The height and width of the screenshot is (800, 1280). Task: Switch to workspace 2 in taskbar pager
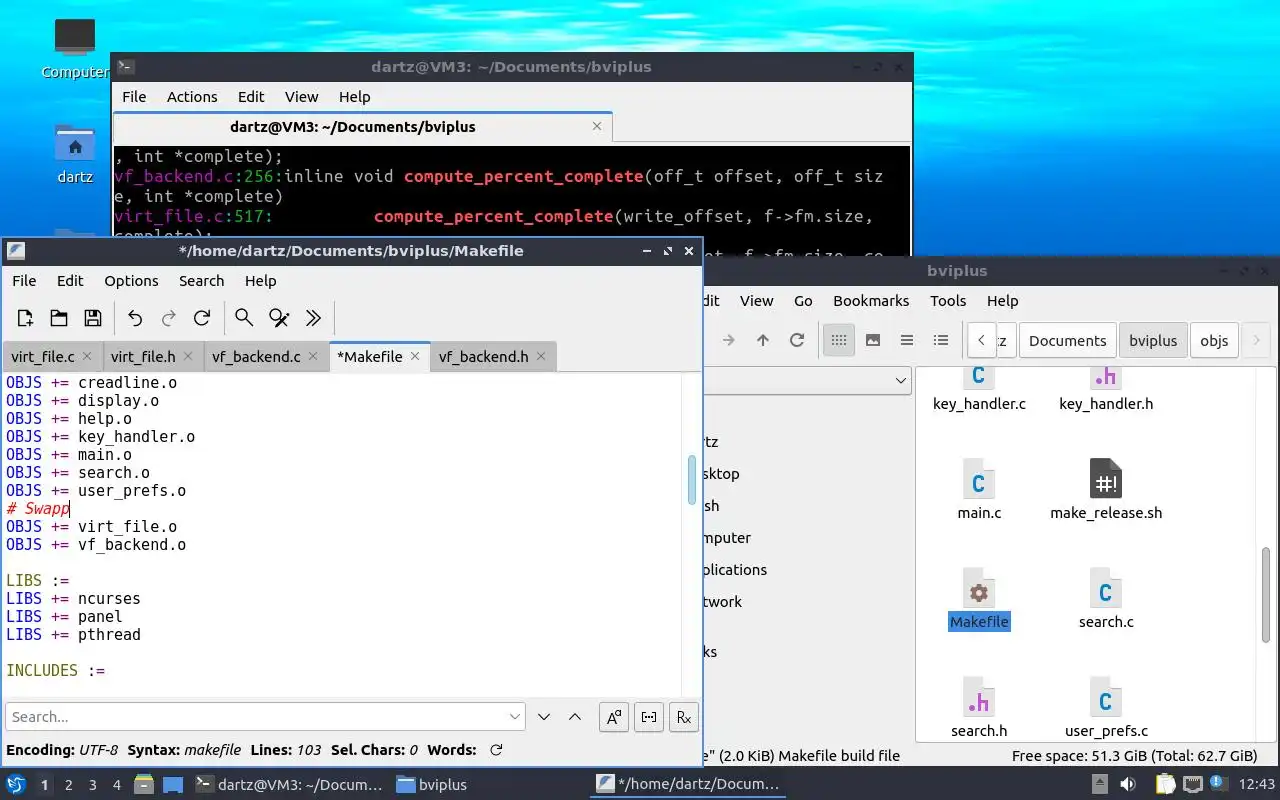(x=69, y=785)
